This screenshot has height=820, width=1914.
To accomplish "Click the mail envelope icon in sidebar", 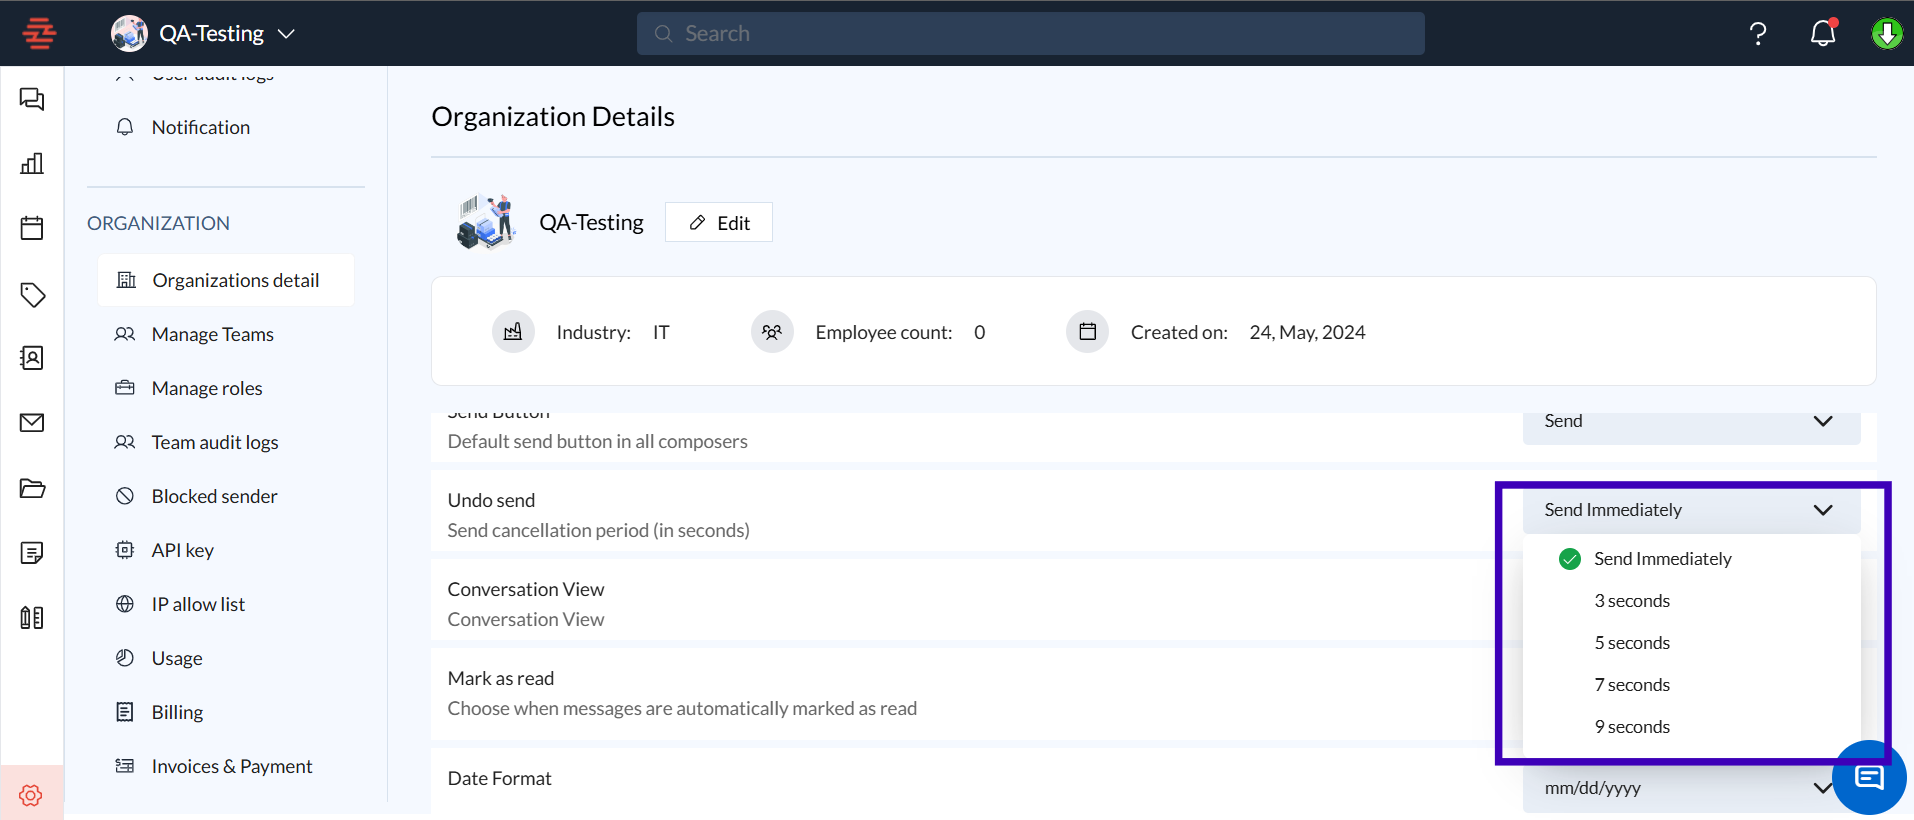I will point(32,423).
